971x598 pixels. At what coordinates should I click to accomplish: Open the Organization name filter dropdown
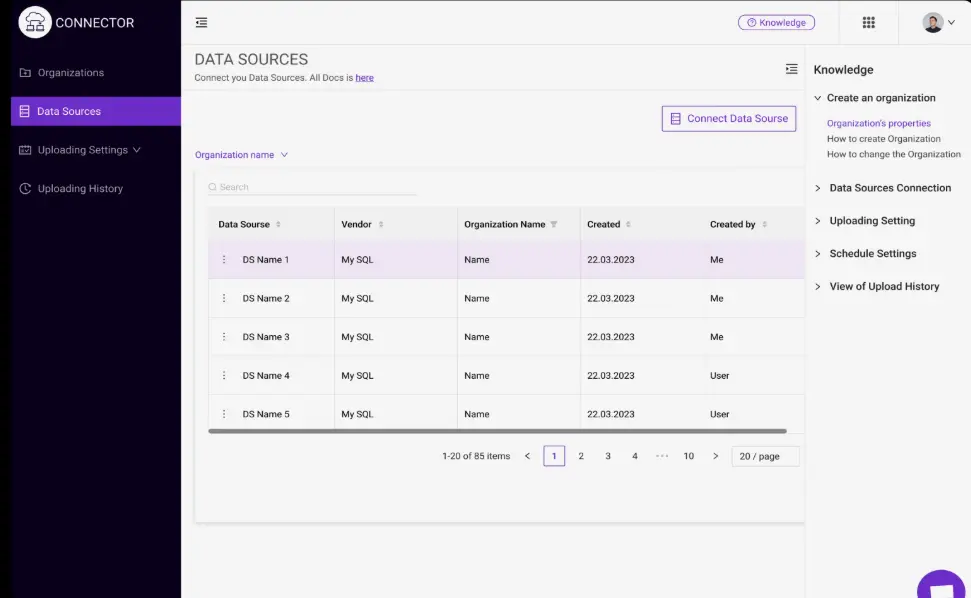coord(241,155)
